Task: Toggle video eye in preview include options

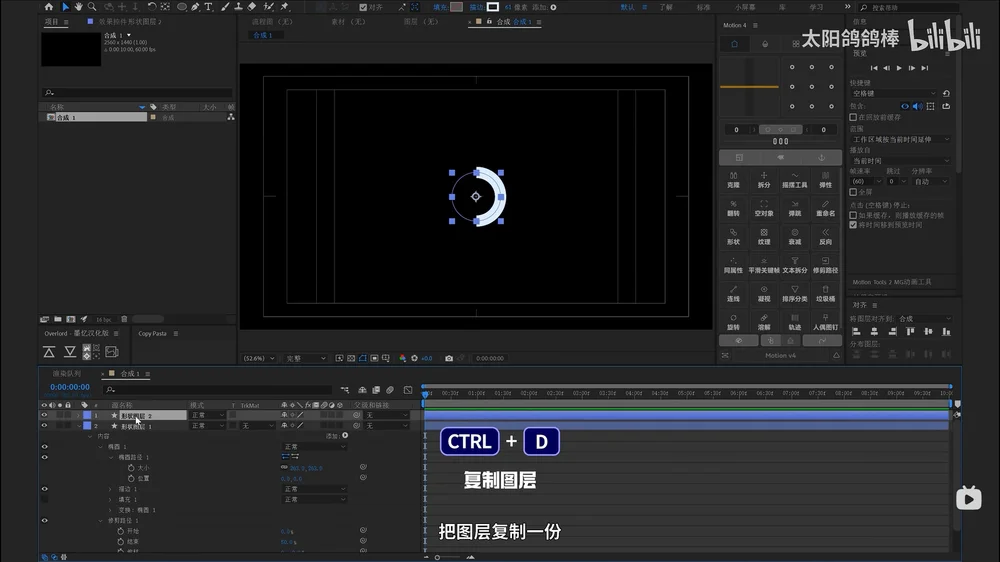Action: coord(904,107)
